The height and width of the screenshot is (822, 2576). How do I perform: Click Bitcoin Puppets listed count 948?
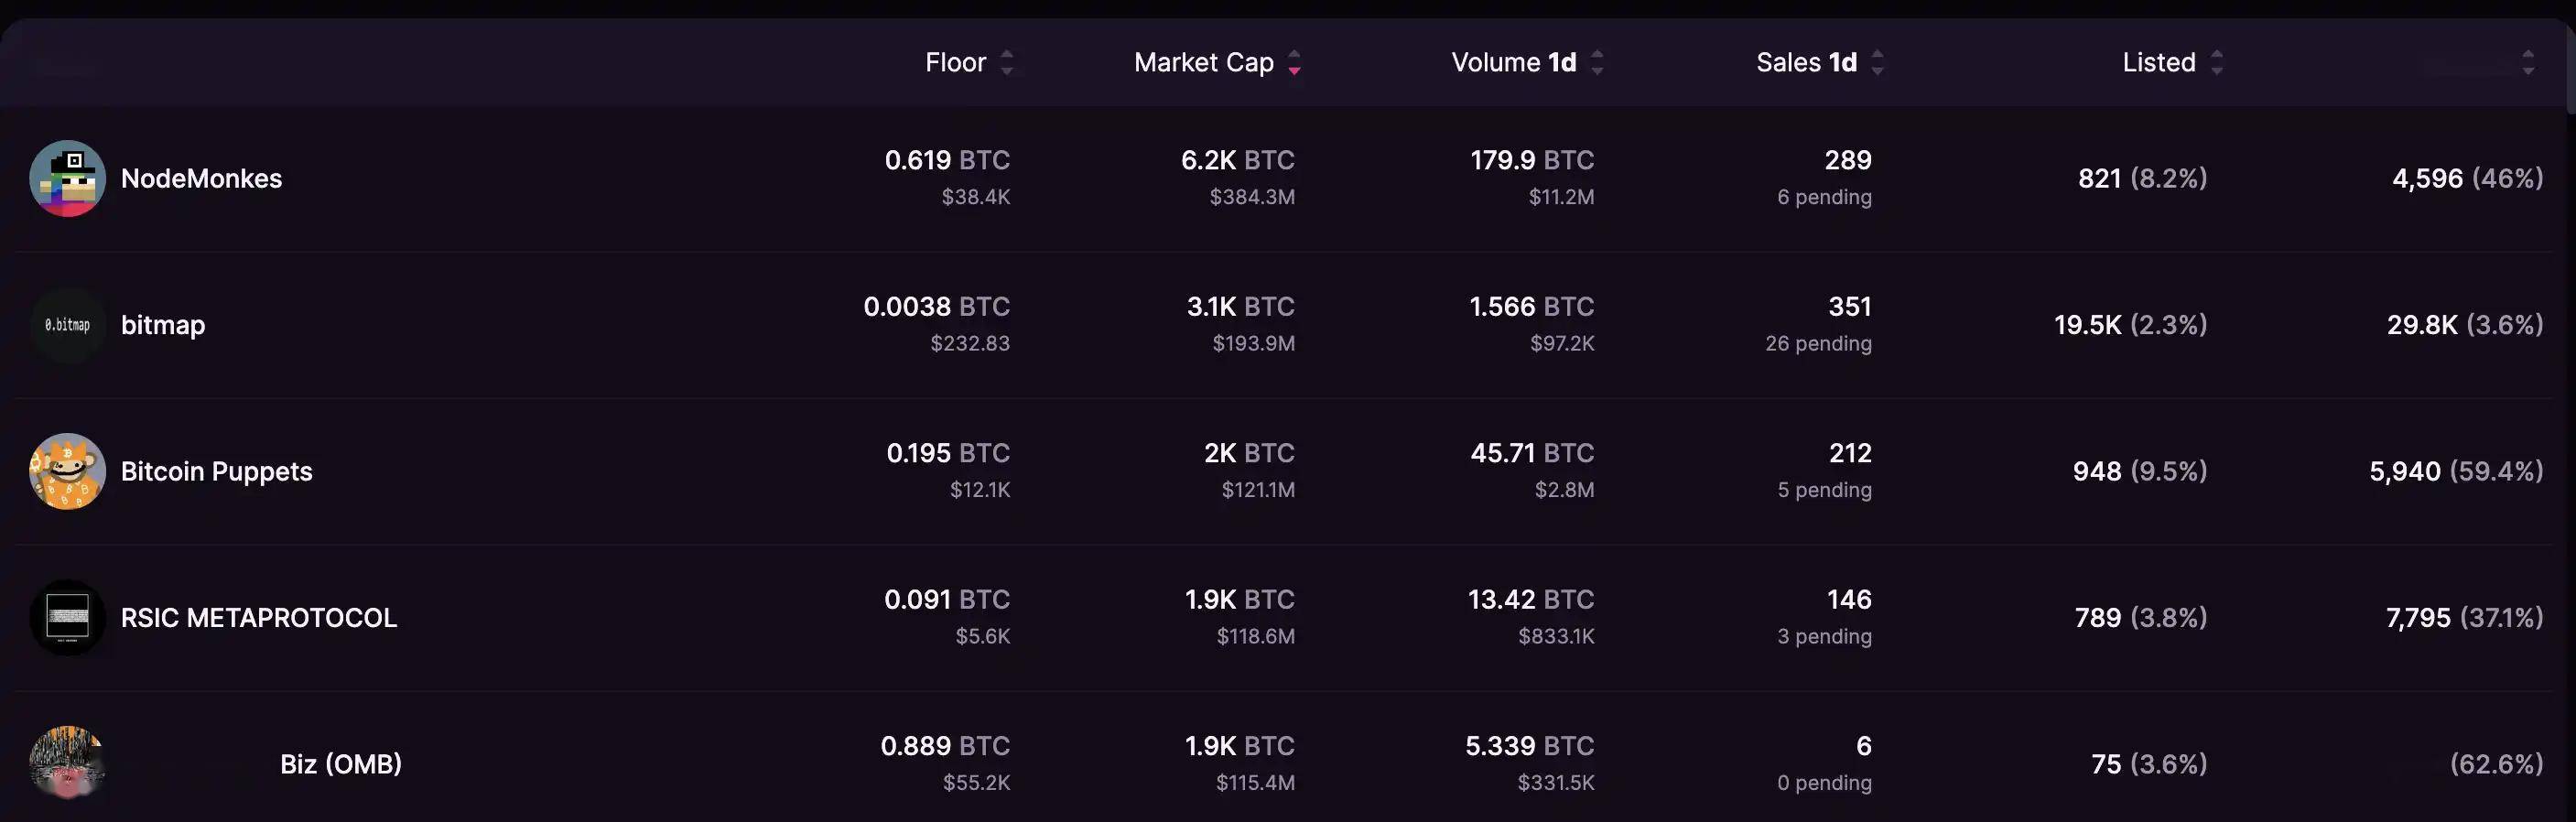click(2096, 471)
